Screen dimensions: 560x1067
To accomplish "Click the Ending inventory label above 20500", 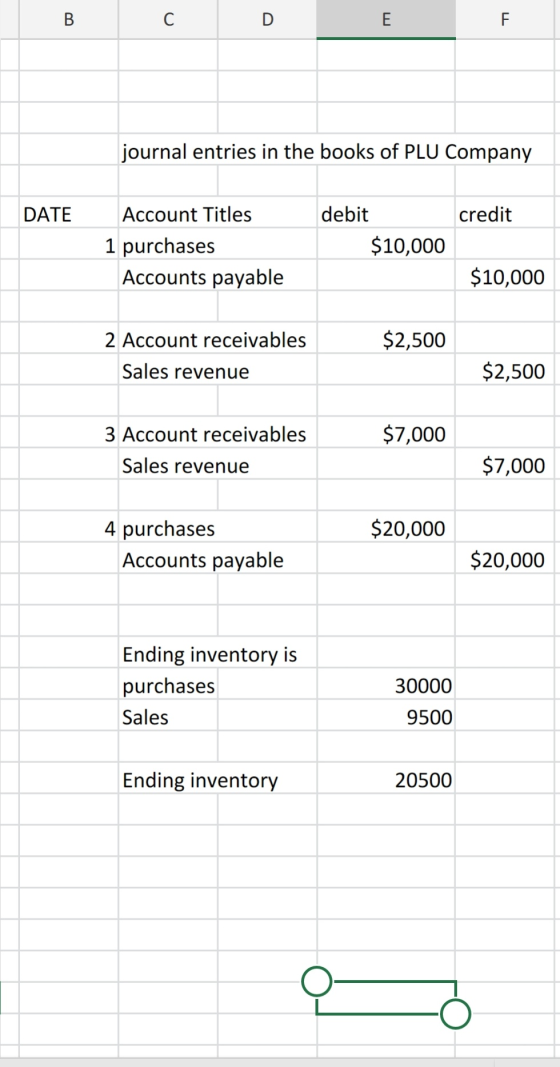I will [x=200, y=781].
